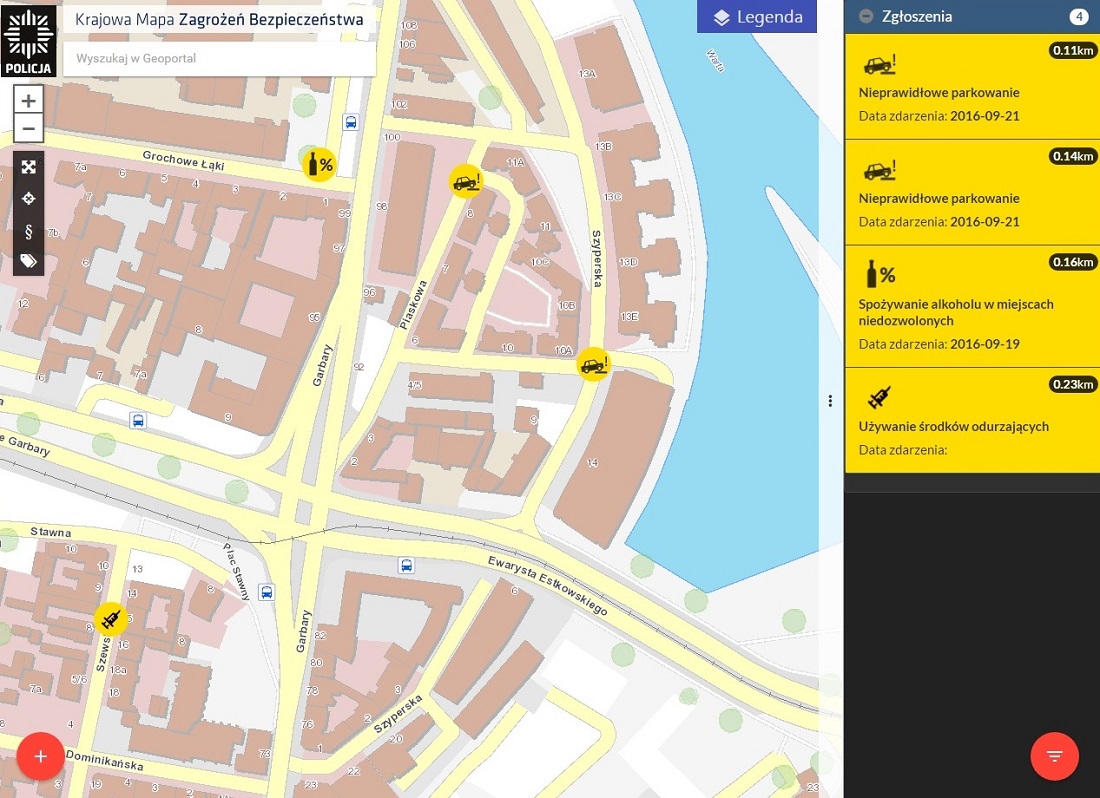The width and height of the screenshot is (1100, 798).
Task: Toggle fullscreen map view icon
Action: (29, 167)
